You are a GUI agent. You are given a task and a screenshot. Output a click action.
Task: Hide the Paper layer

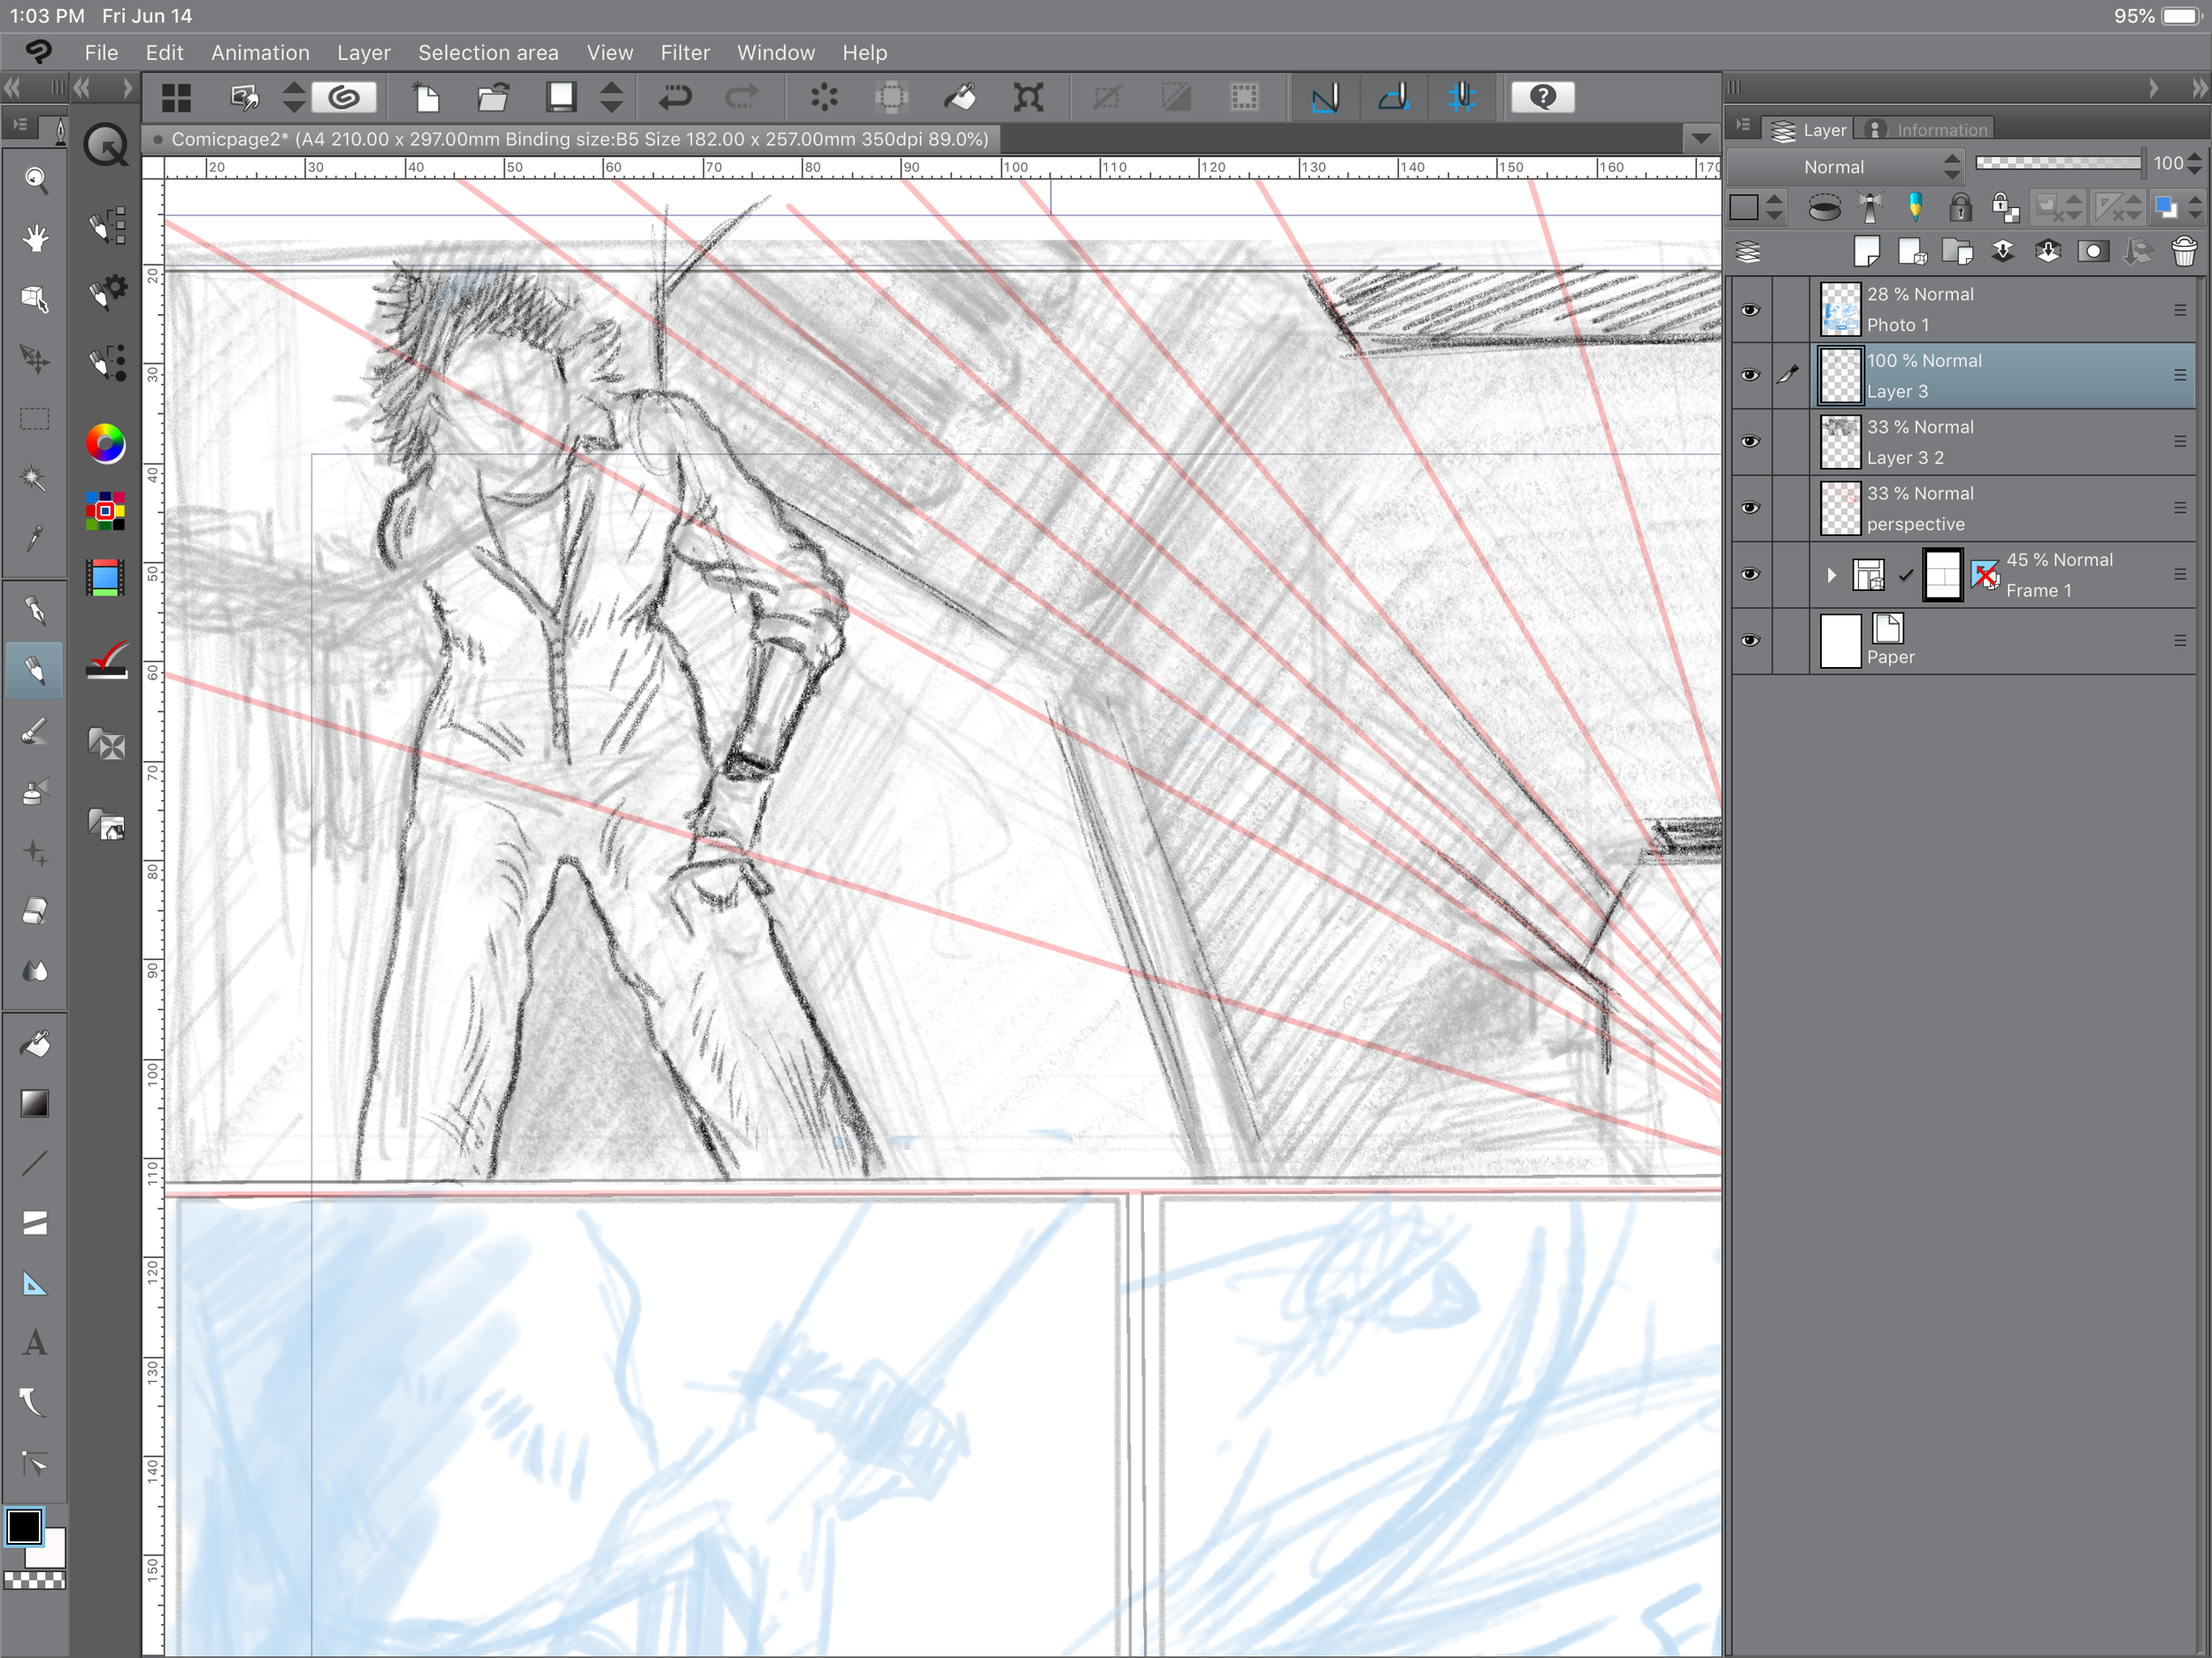pyautogui.click(x=1750, y=641)
